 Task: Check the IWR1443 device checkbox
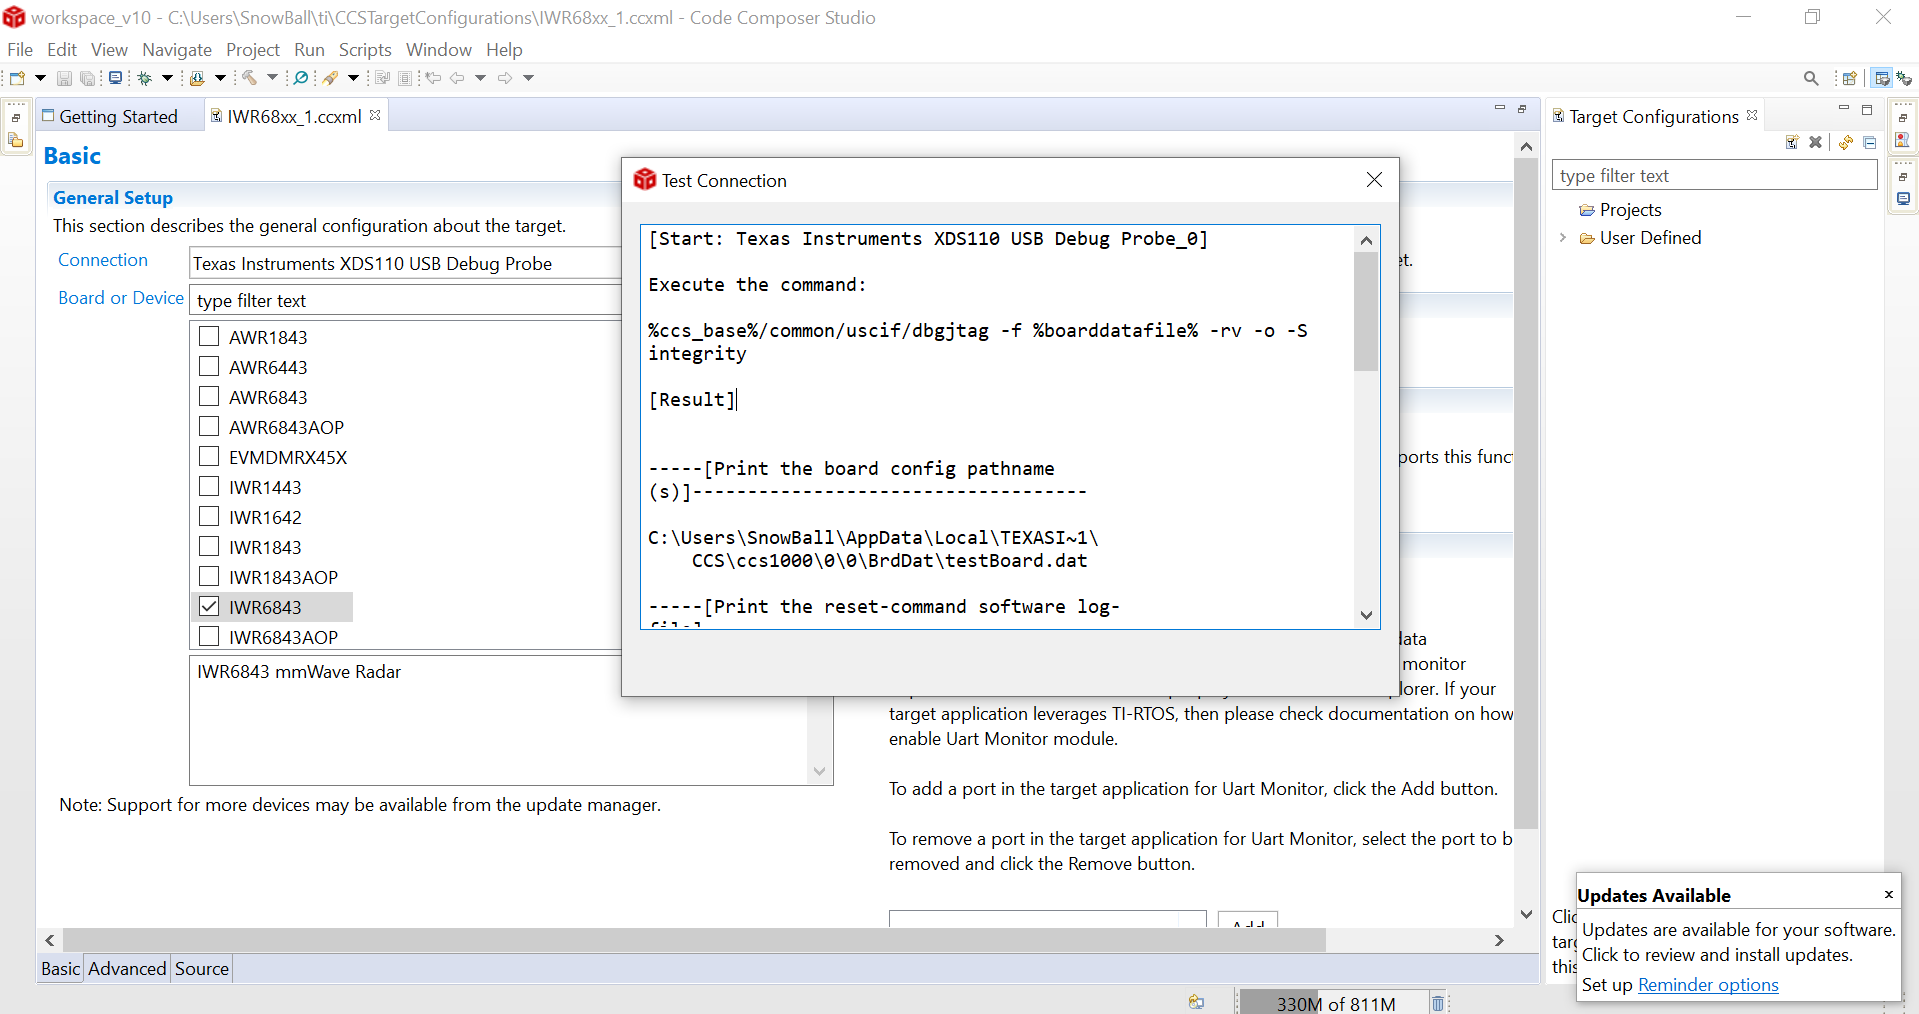209,486
